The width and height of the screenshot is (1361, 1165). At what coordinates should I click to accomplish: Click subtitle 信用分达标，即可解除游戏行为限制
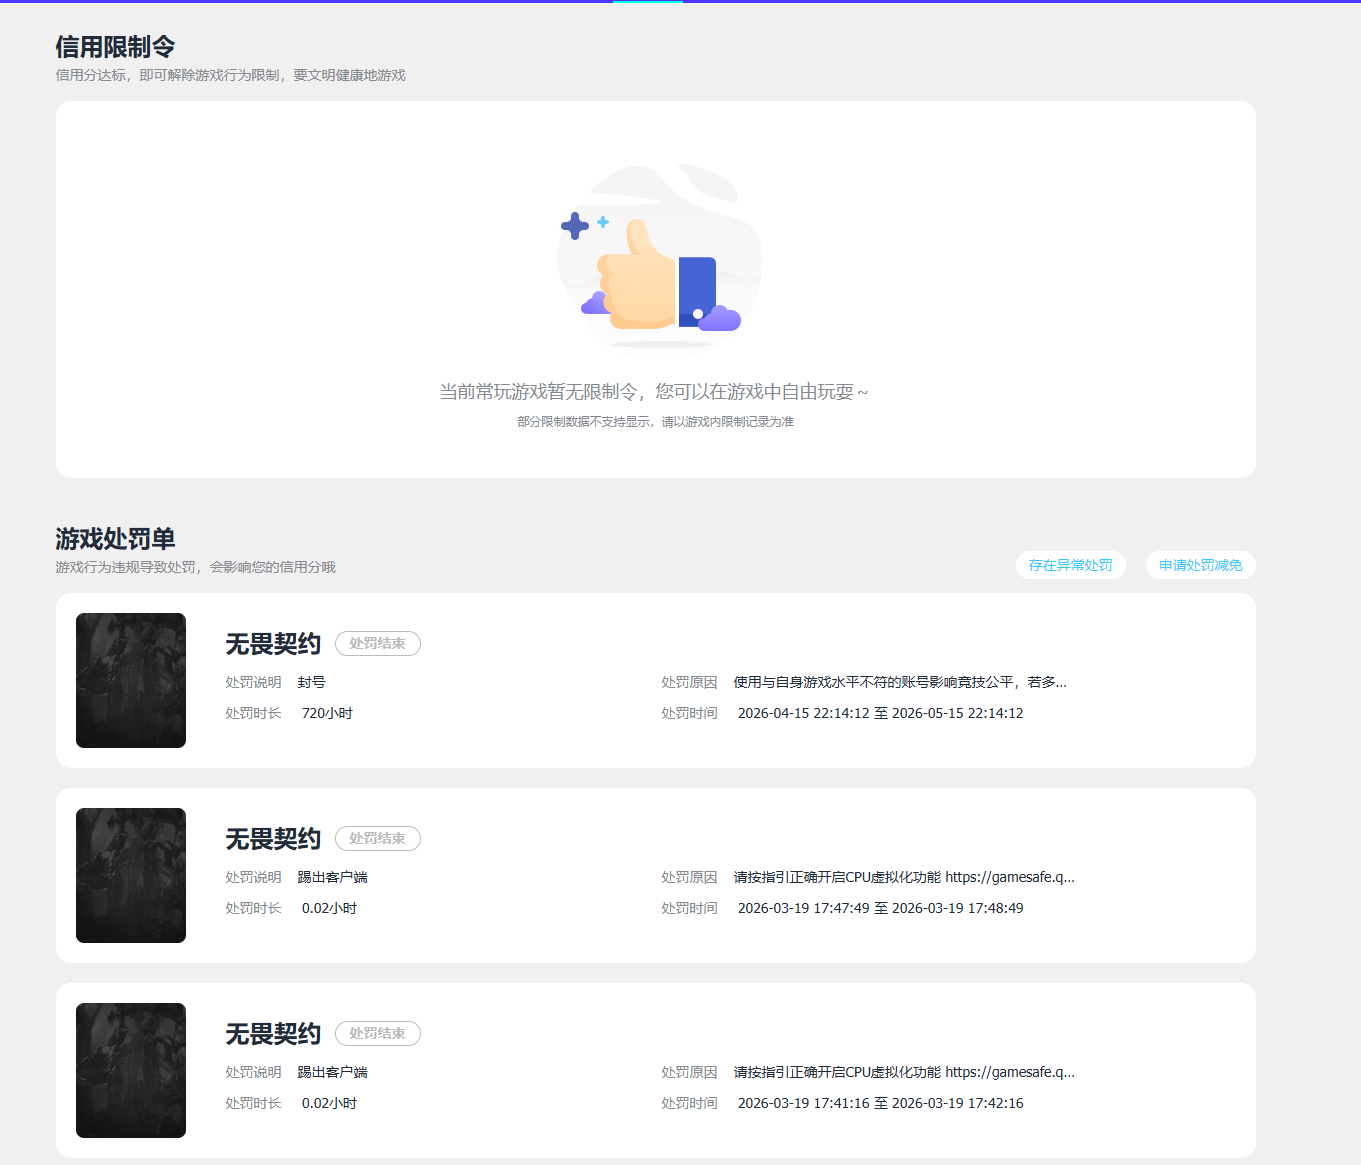[230, 75]
